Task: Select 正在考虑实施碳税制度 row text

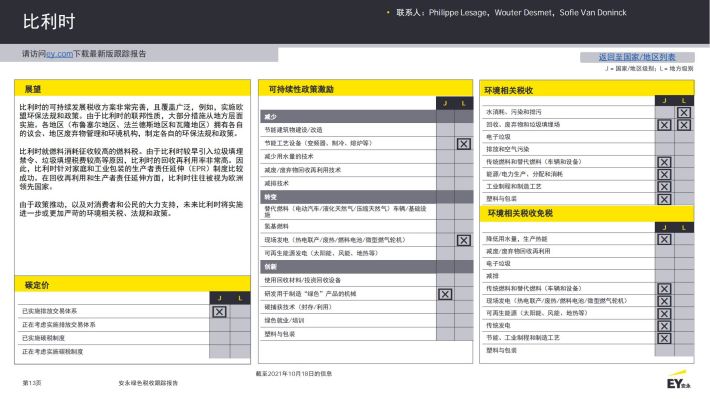Action: [53, 351]
